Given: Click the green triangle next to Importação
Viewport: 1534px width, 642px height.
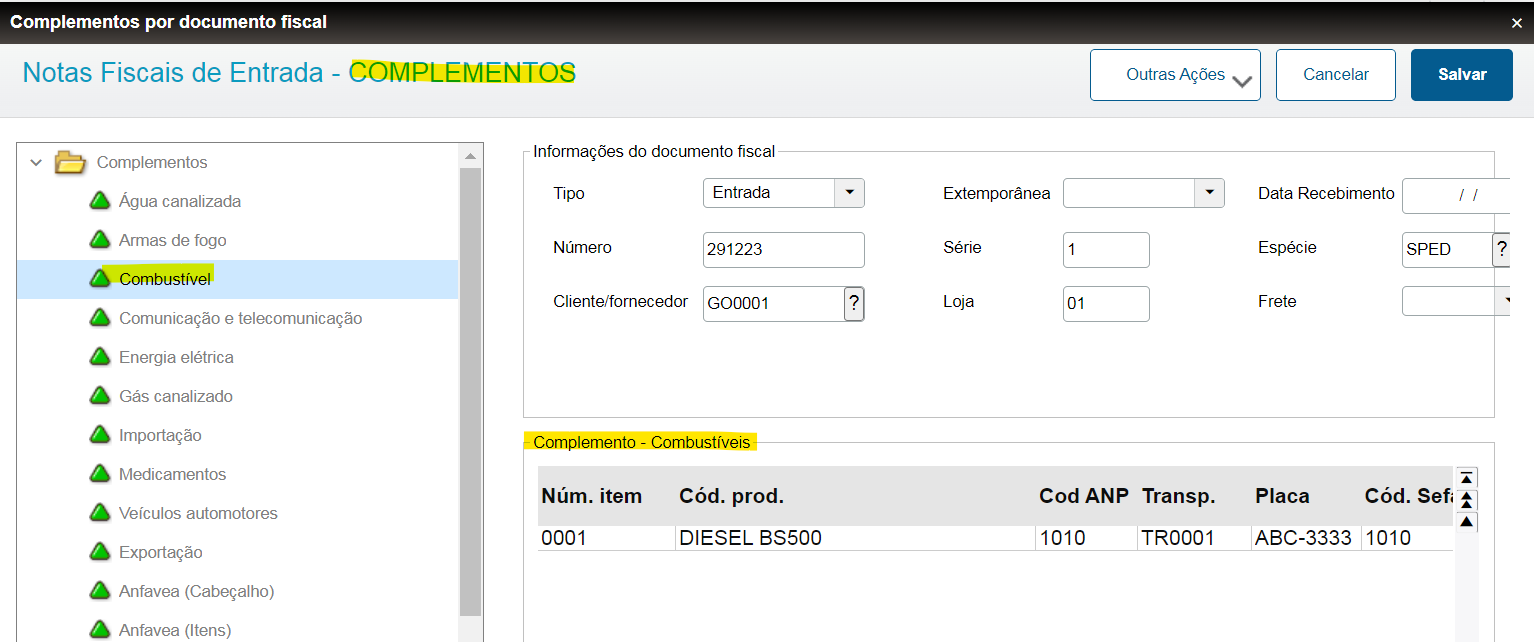Looking at the screenshot, I should (100, 435).
